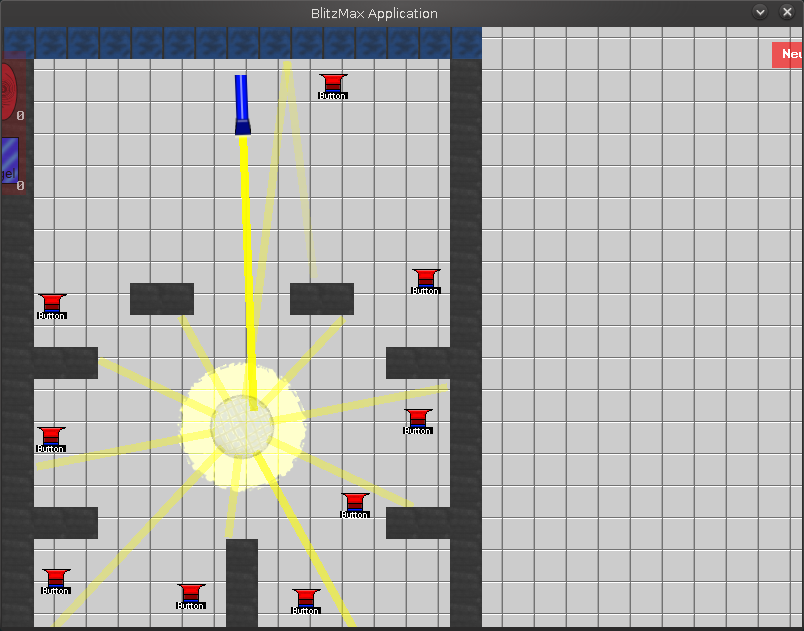Click the red Button nearest the glowing ball's lower right

coord(355,504)
